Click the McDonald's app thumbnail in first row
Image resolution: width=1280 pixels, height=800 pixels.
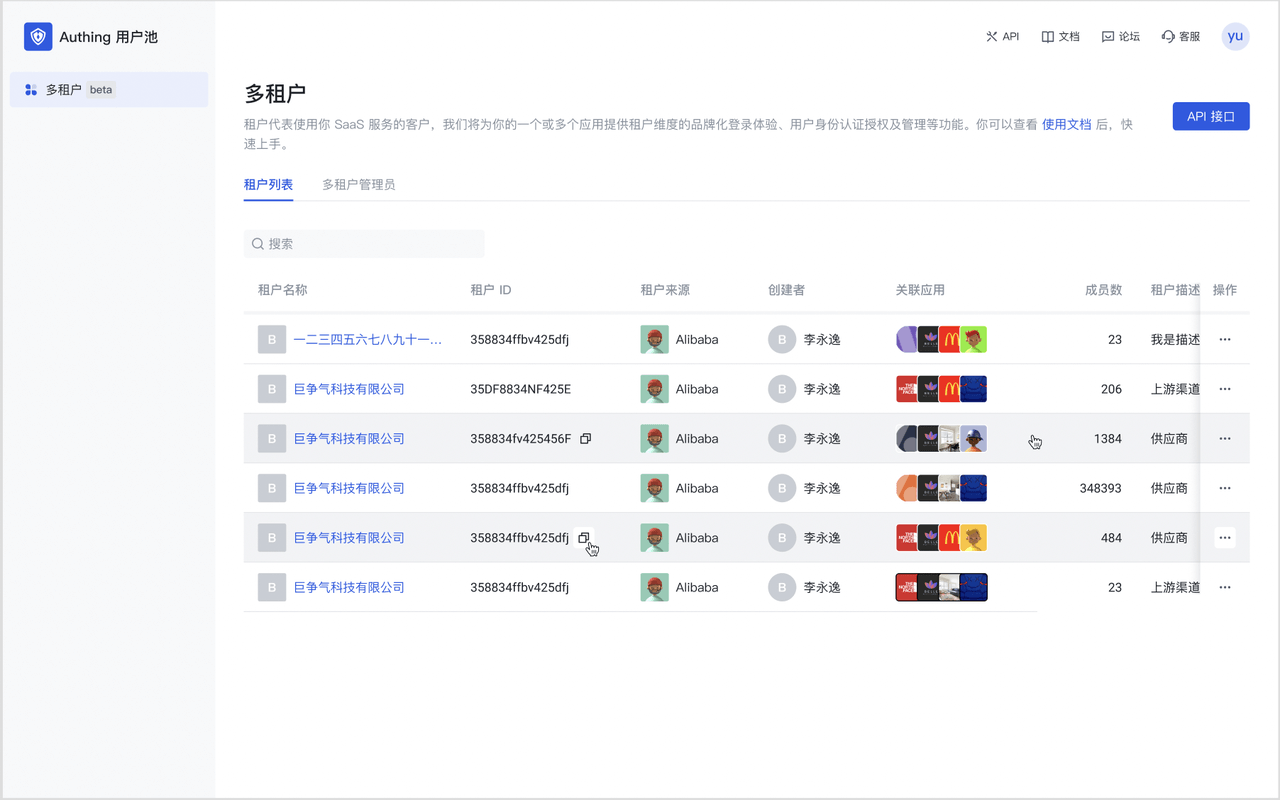(951, 340)
